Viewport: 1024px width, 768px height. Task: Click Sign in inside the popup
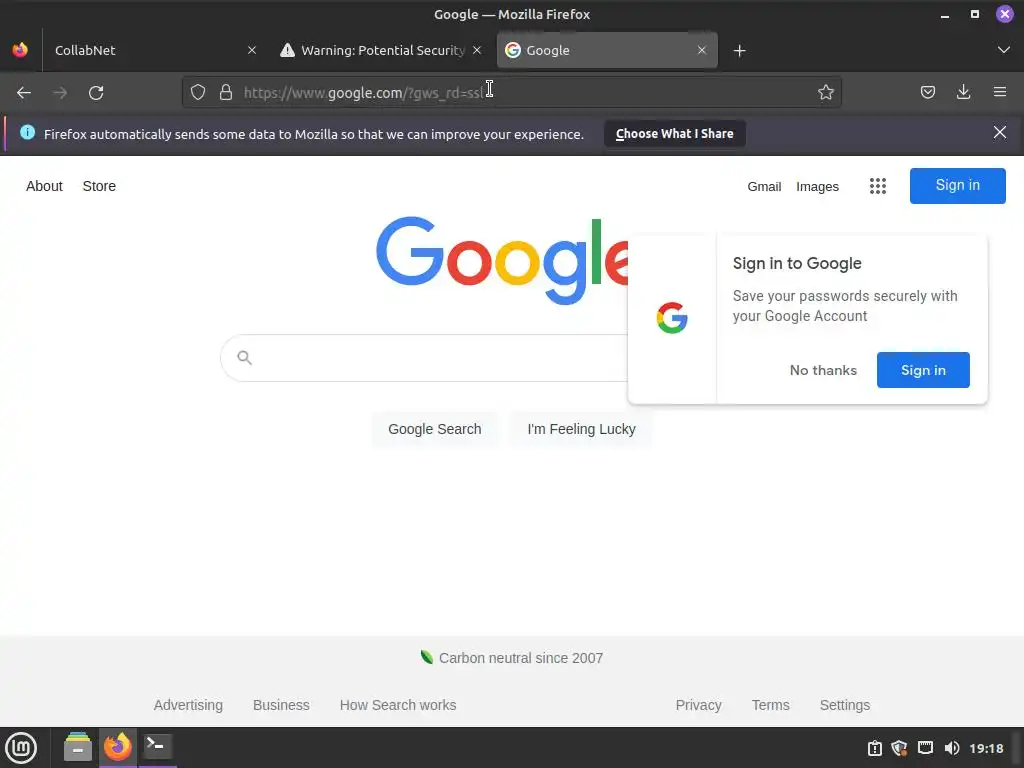[923, 370]
